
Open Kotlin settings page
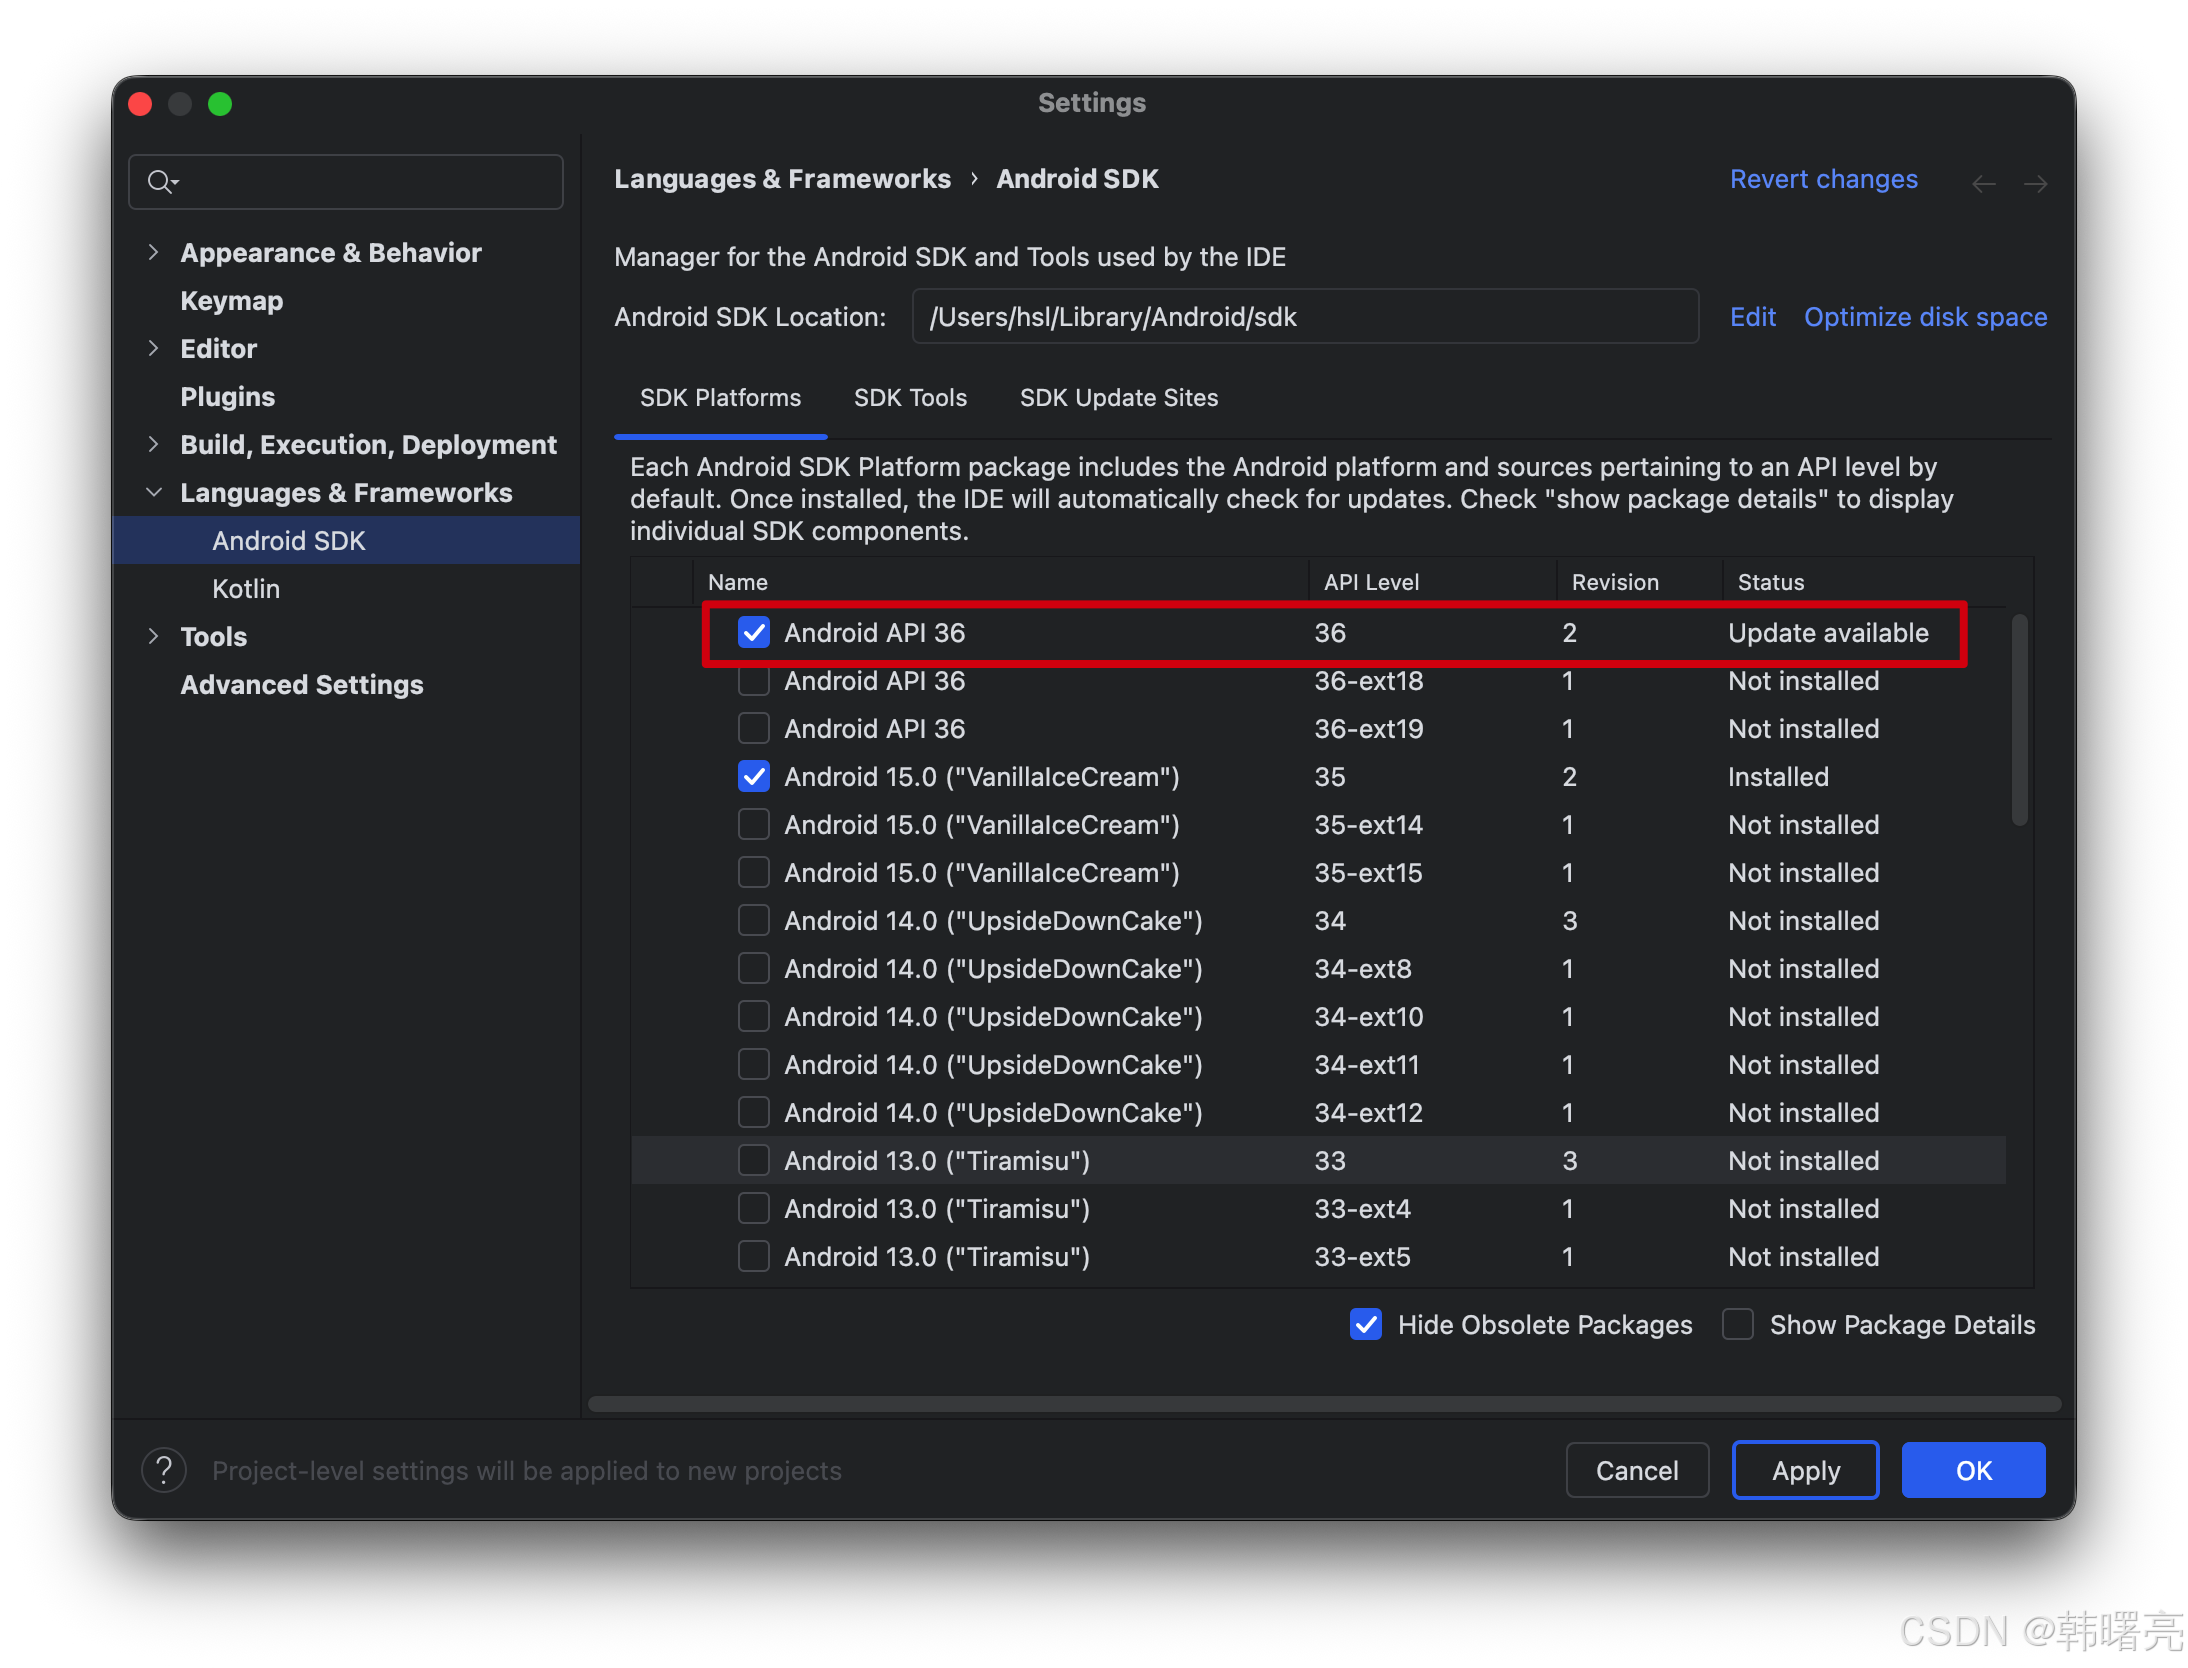(x=246, y=588)
